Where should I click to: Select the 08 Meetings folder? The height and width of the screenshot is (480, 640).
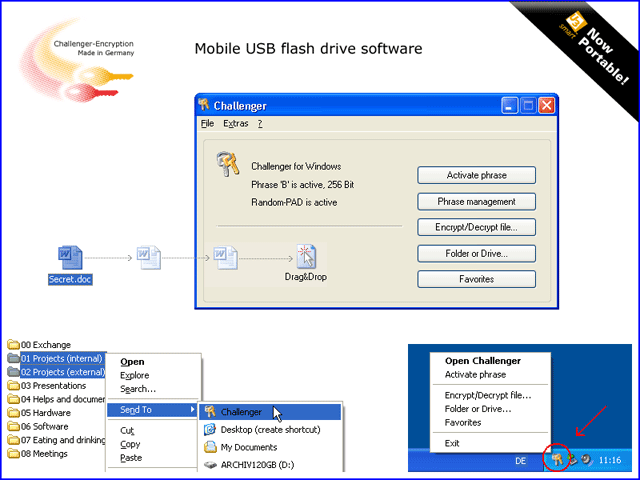pos(38,454)
